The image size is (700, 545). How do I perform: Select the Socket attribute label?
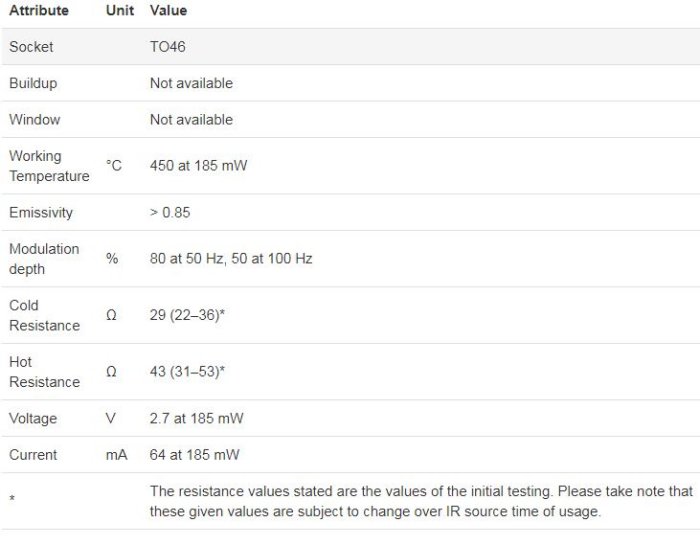pos(31,47)
